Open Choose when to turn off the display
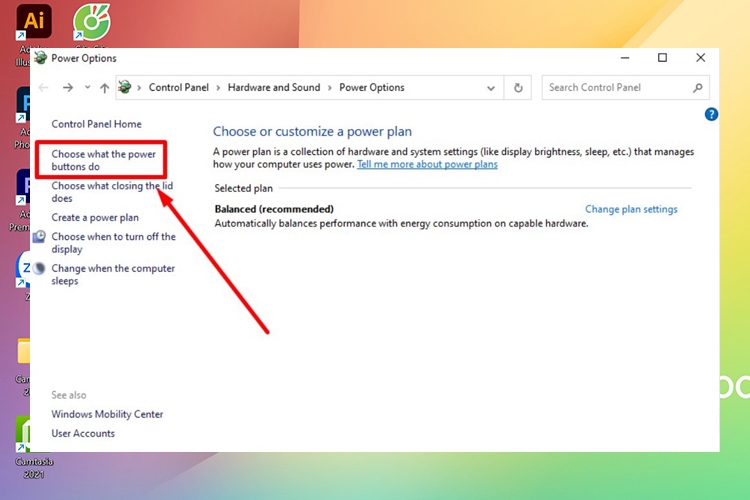The image size is (750, 500). (113, 243)
